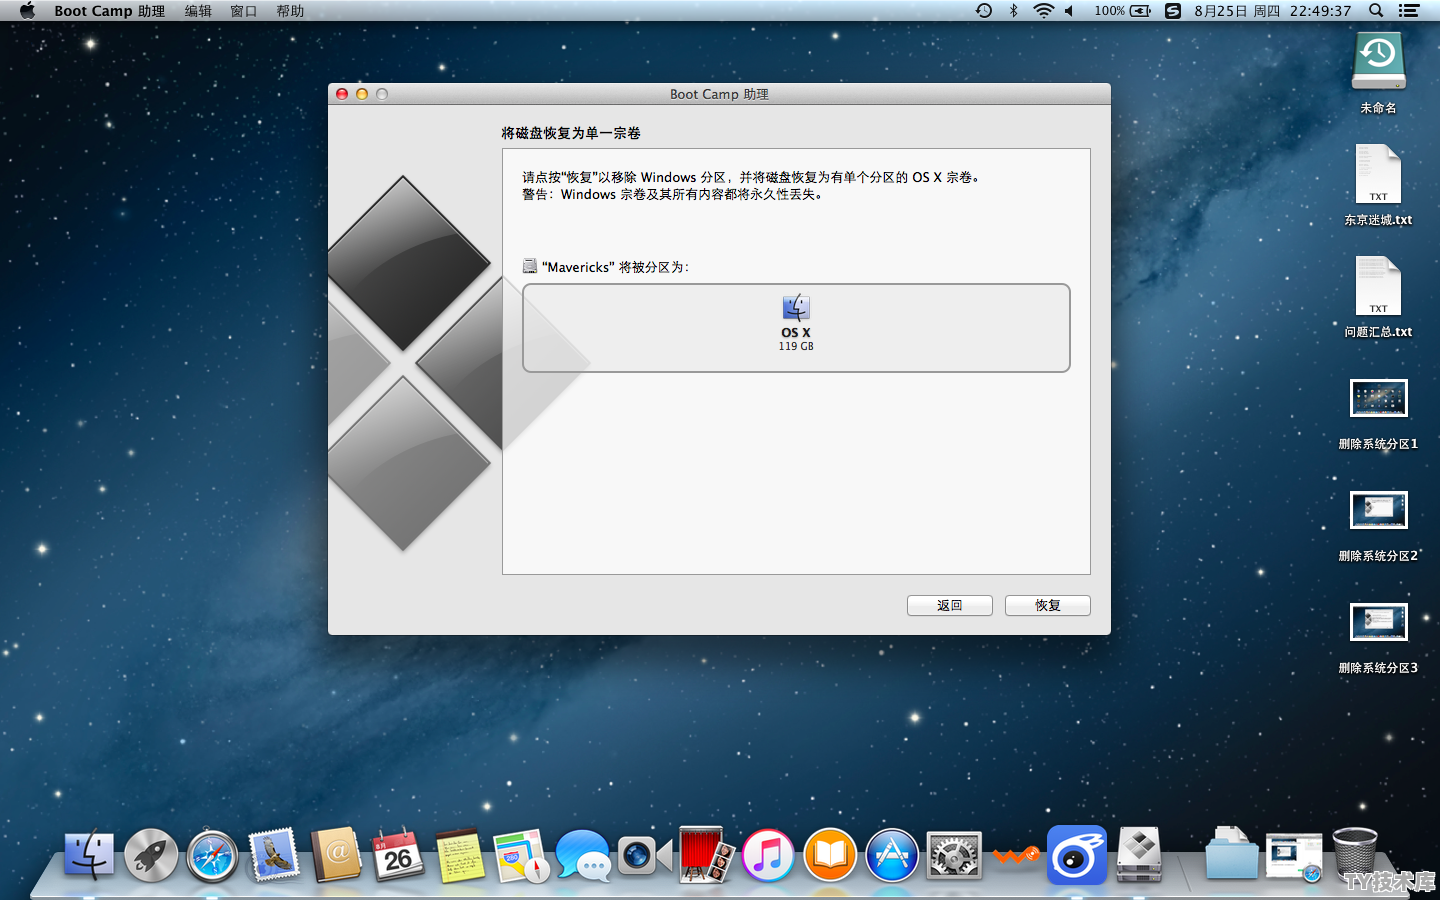Close the Boot Camp 助理 window
The image size is (1440, 900).
pyautogui.click(x=342, y=94)
